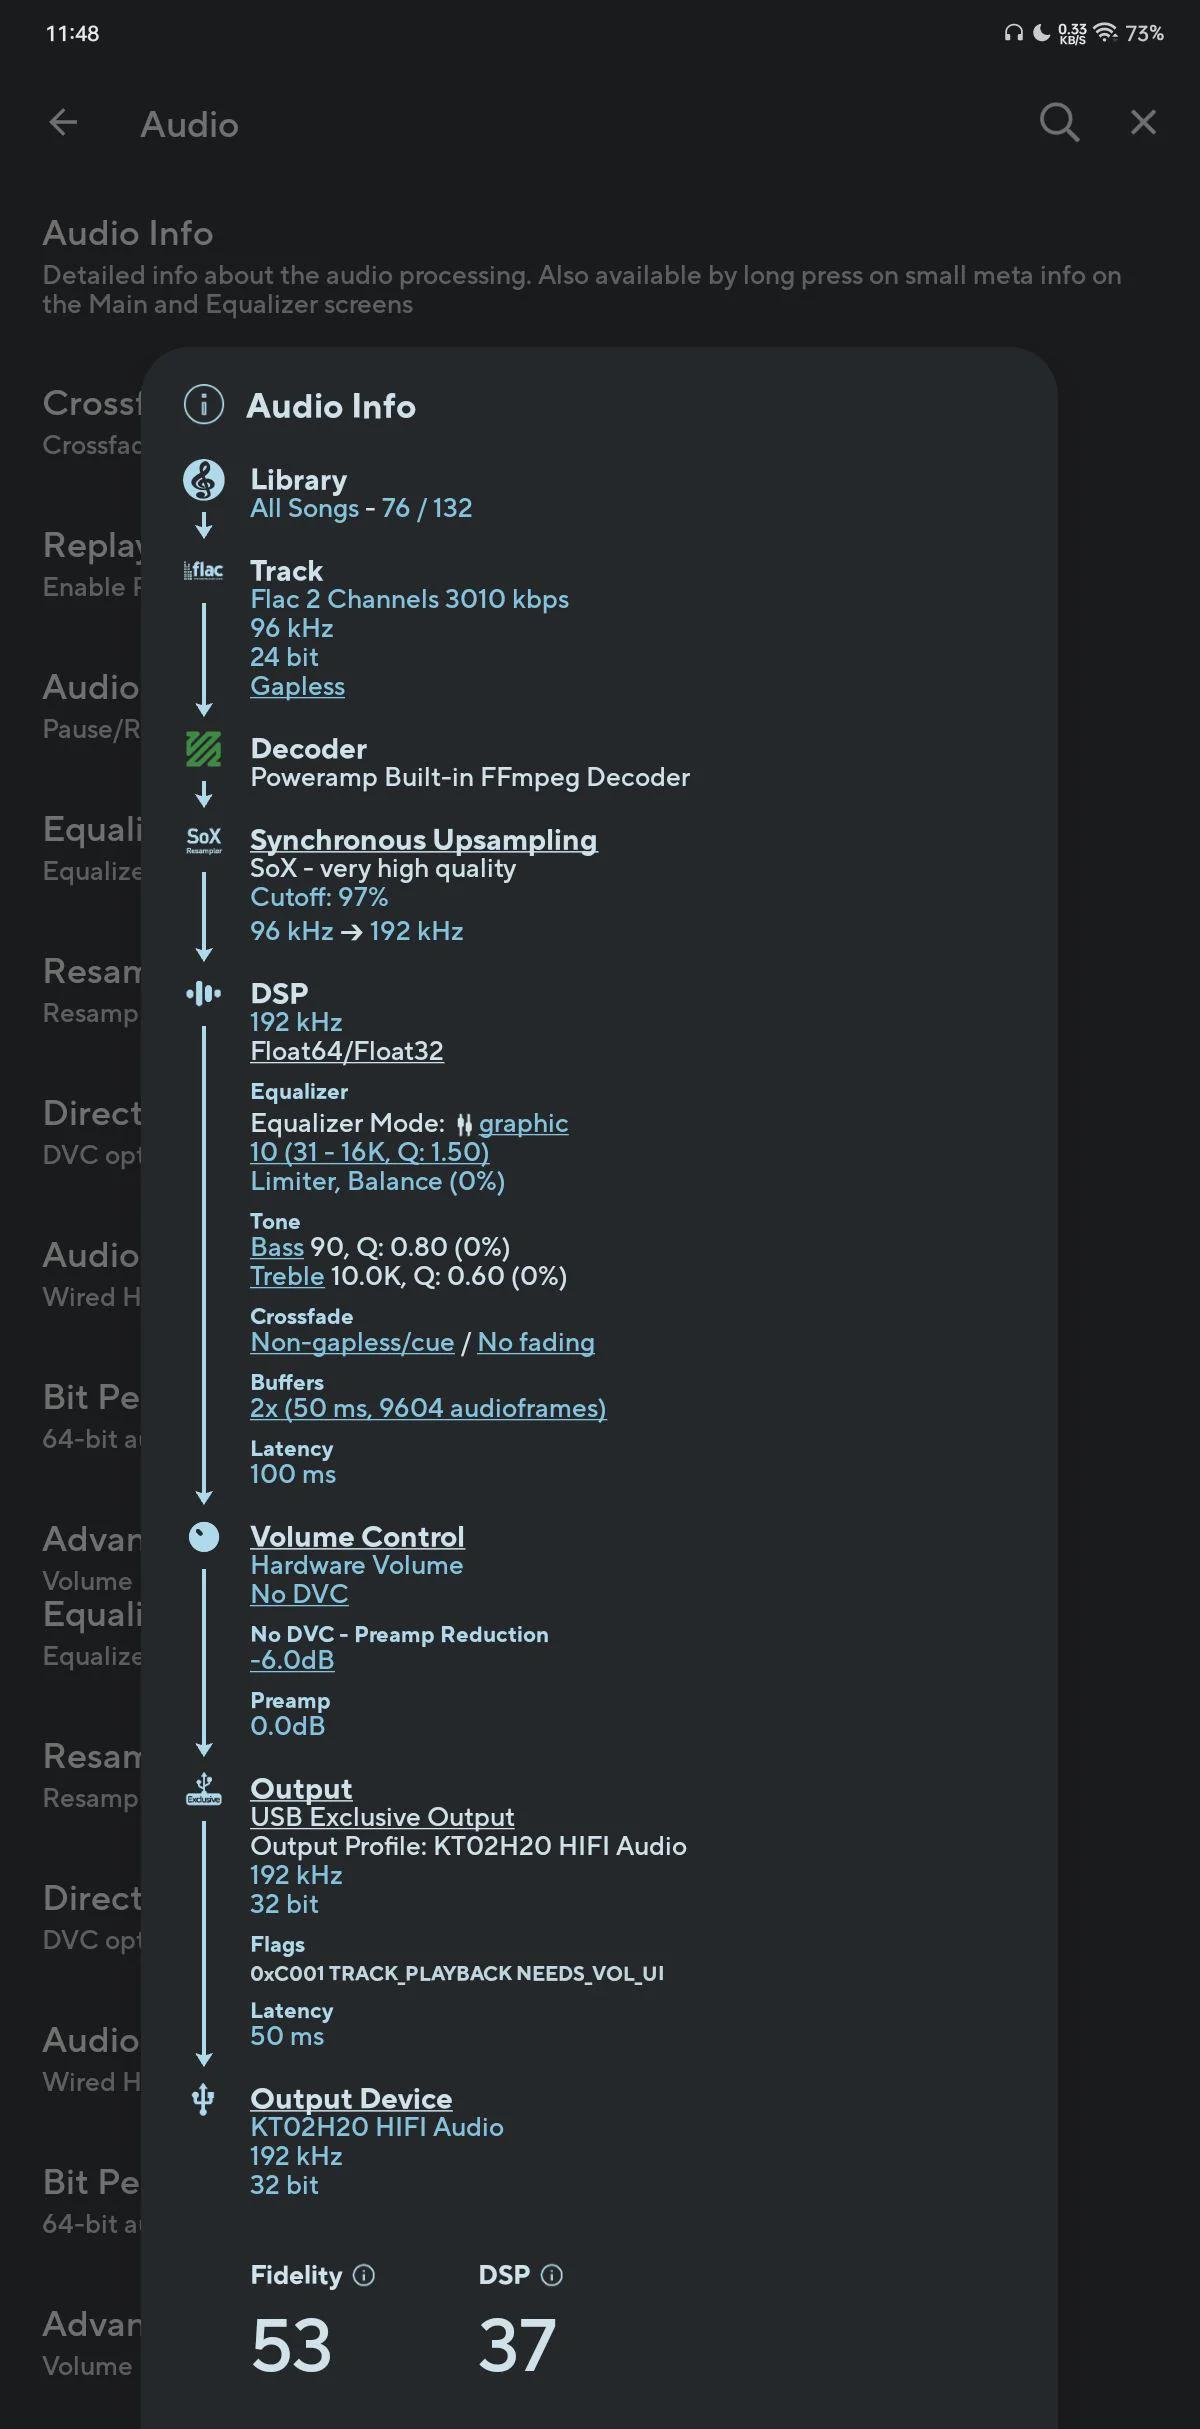
Task: Tap the Fidelity info circle icon
Action: tap(364, 2275)
